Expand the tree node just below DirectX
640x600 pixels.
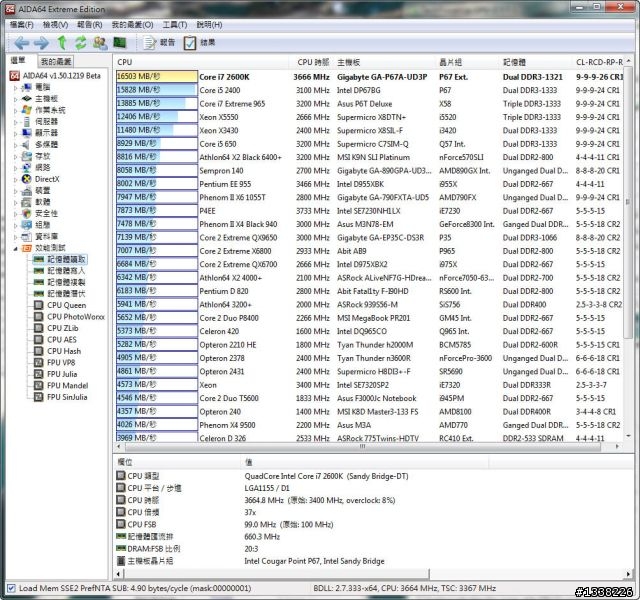pos(16,191)
